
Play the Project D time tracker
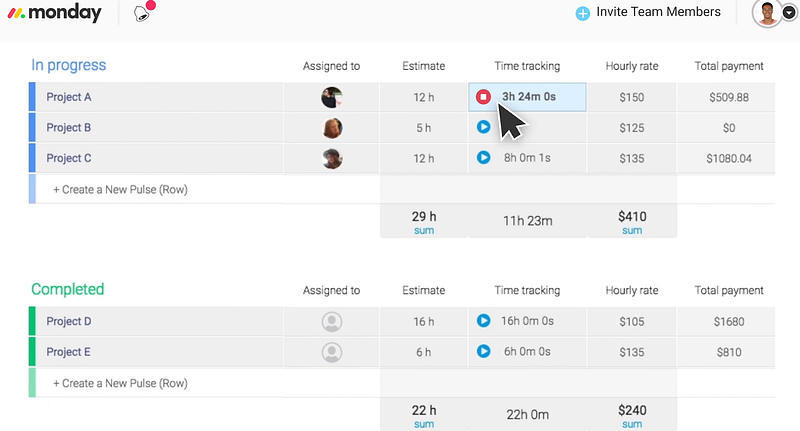tap(484, 321)
